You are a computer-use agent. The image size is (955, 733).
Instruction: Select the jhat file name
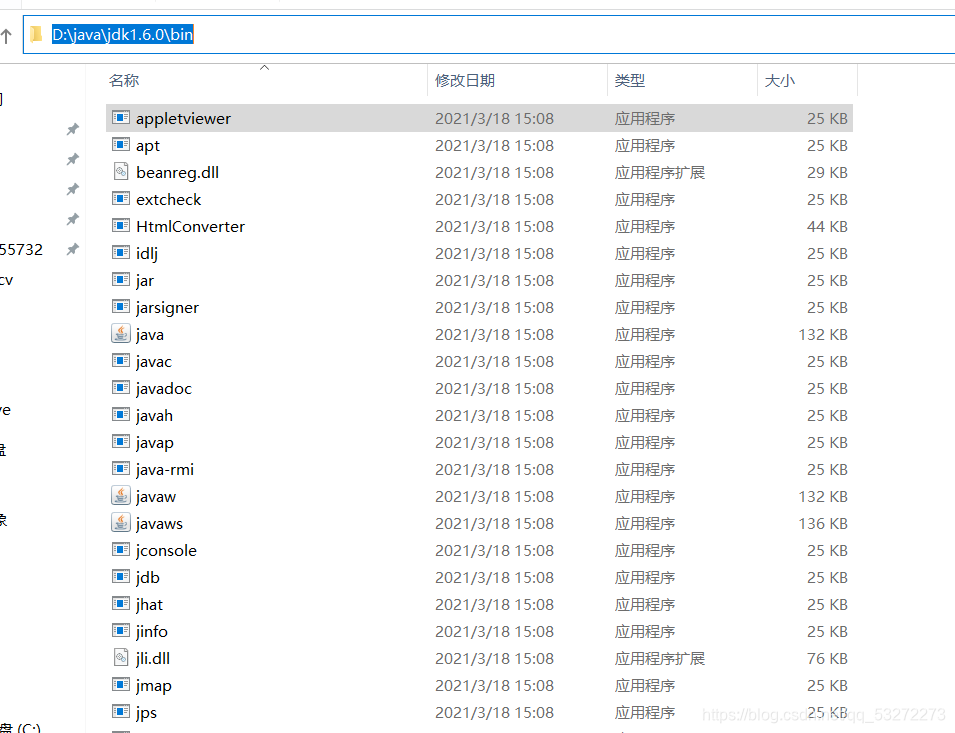[149, 604]
